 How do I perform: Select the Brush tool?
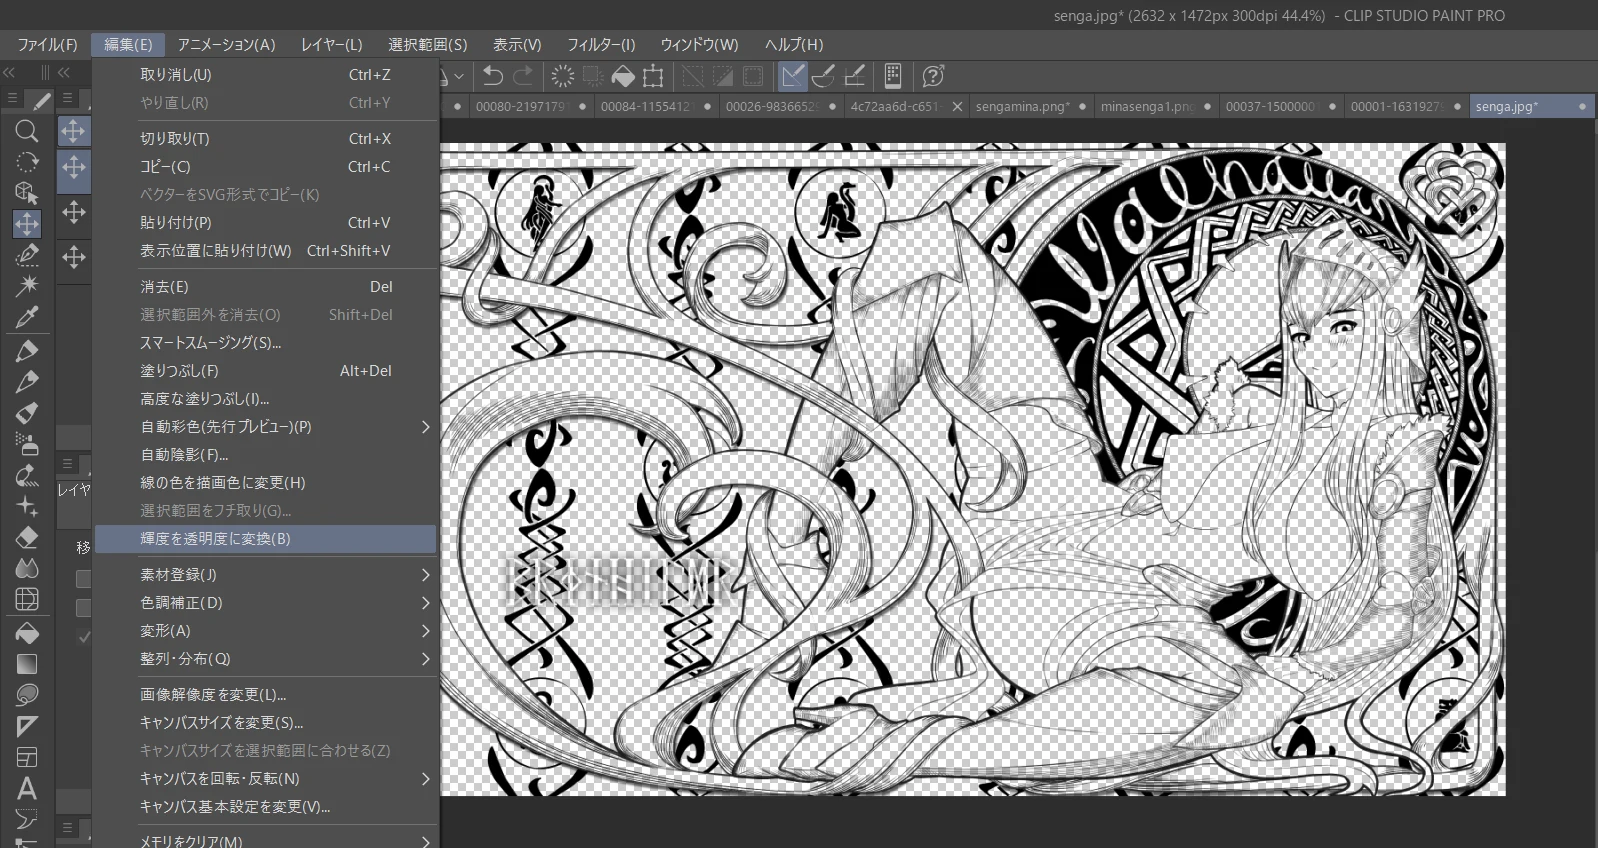click(27, 412)
